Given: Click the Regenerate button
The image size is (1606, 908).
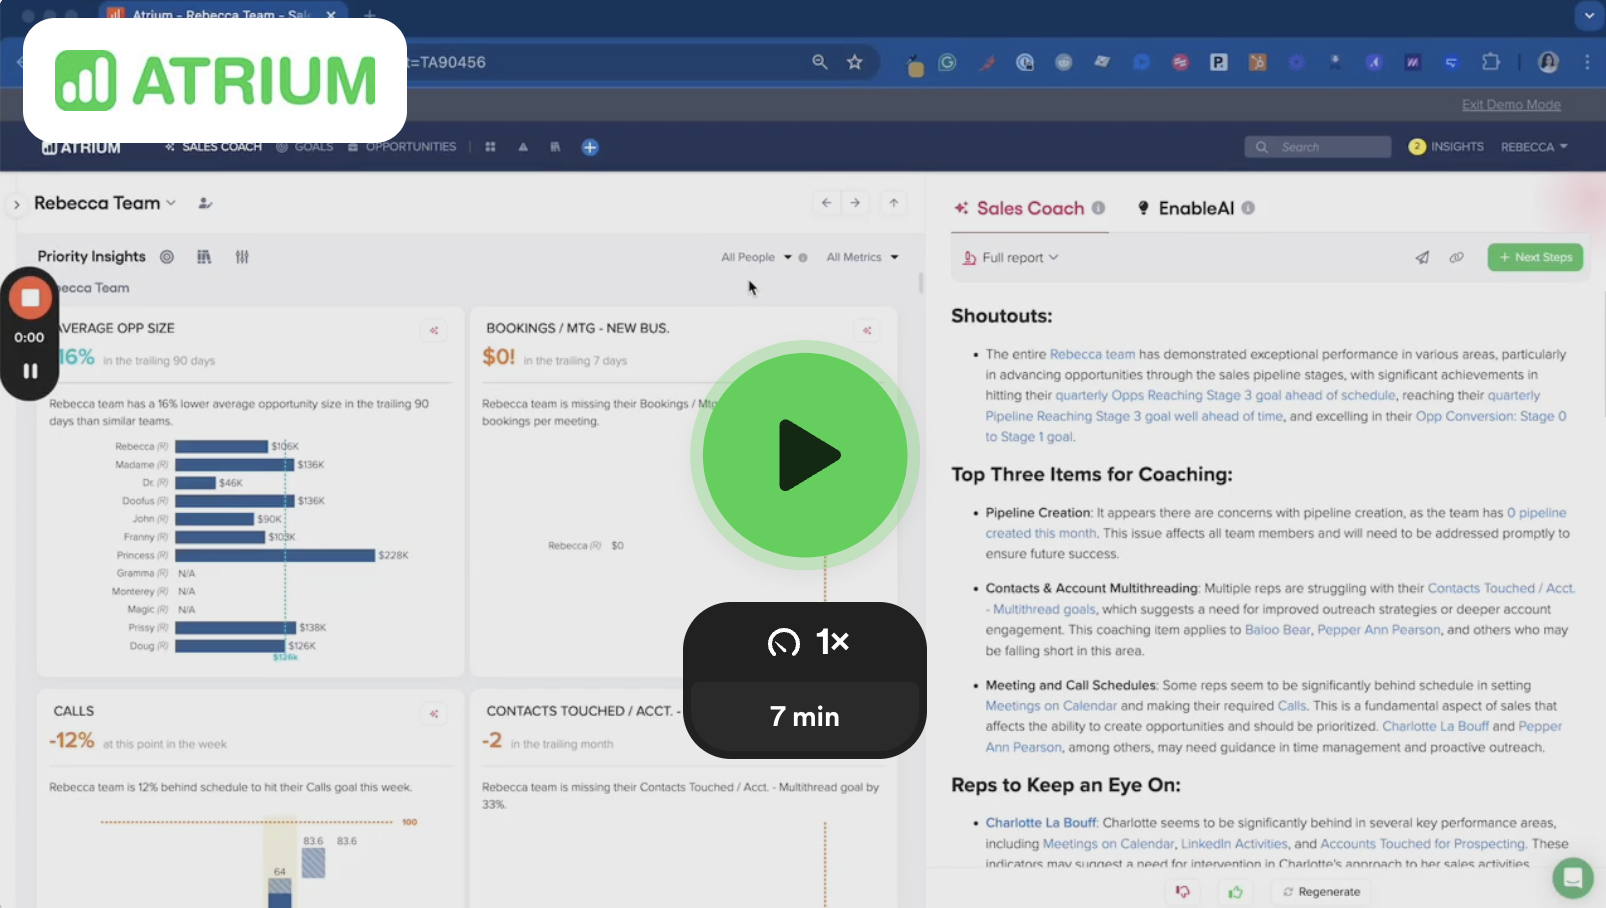Looking at the screenshot, I should (1321, 891).
